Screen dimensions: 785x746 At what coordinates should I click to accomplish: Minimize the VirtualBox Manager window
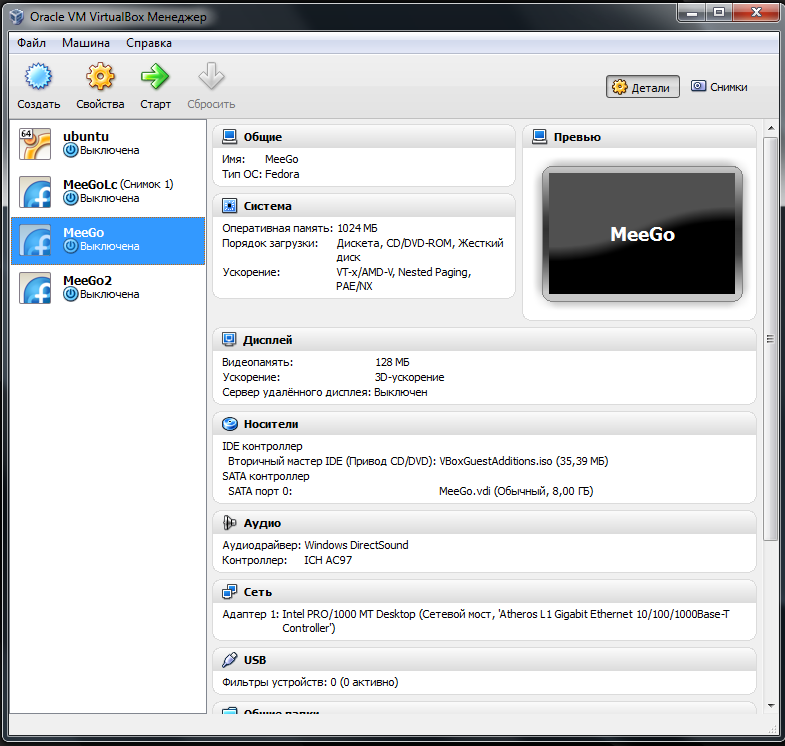[691, 12]
